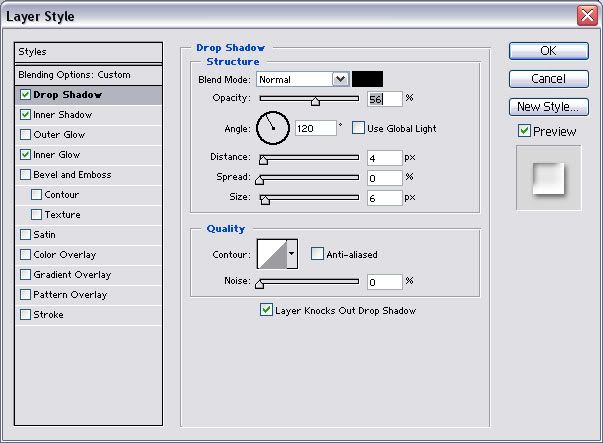Uncheck the Preview checkbox

coord(524,131)
